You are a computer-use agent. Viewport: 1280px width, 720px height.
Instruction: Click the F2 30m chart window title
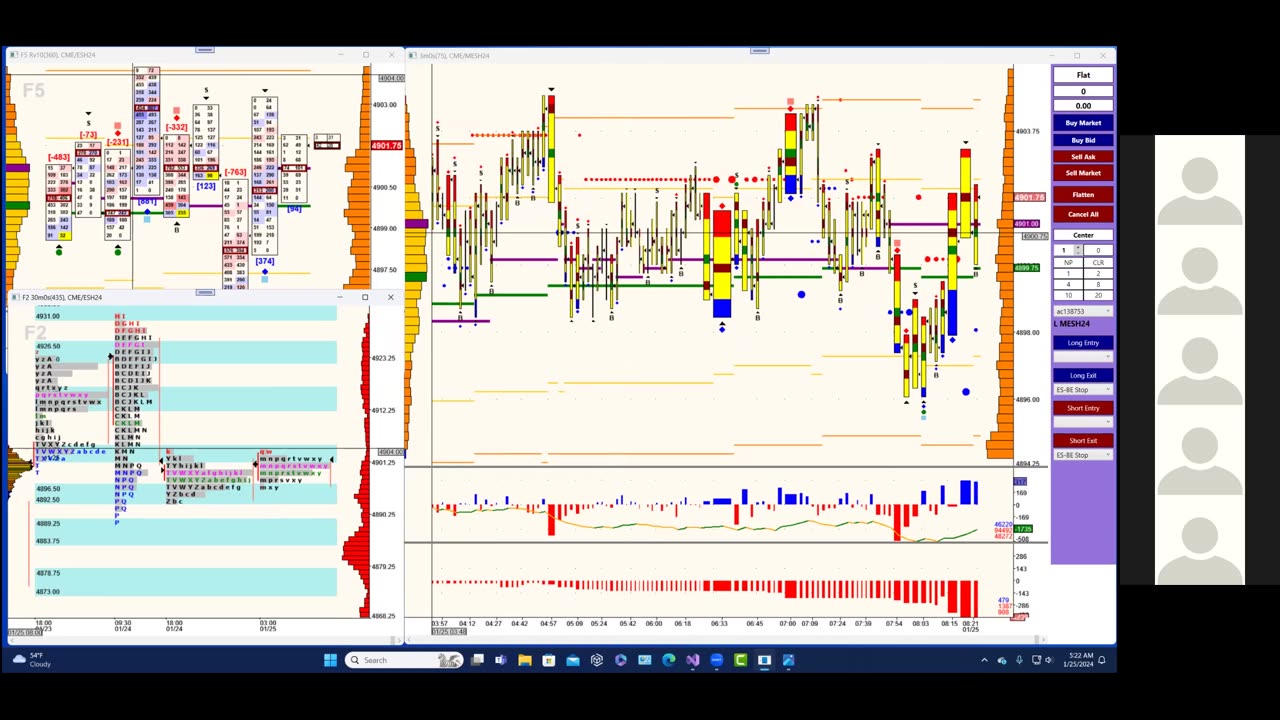pos(62,297)
